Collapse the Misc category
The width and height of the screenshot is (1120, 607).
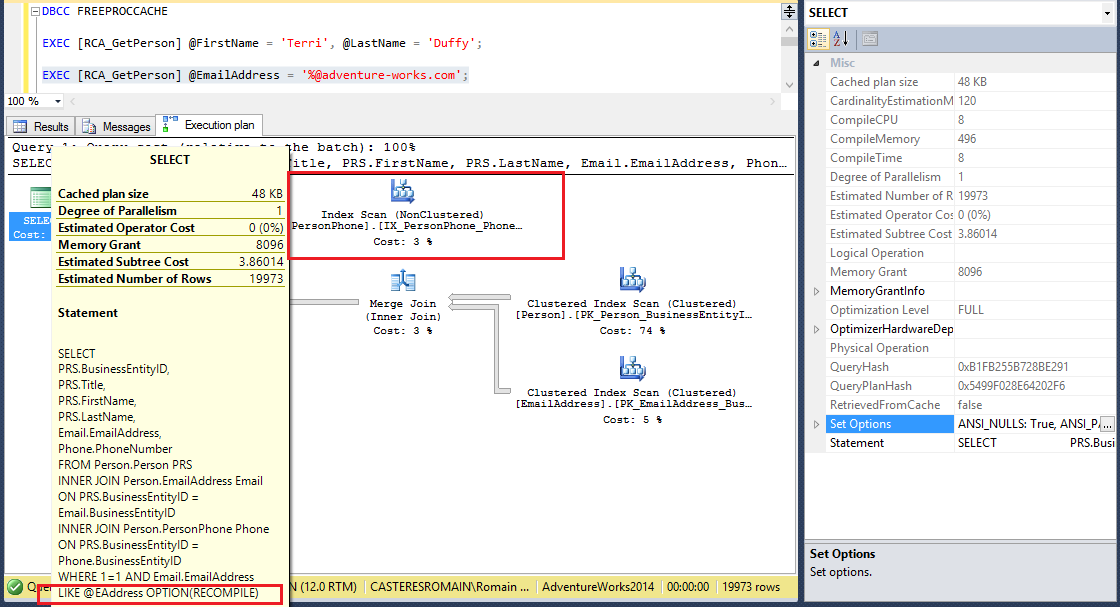coord(816,63)
